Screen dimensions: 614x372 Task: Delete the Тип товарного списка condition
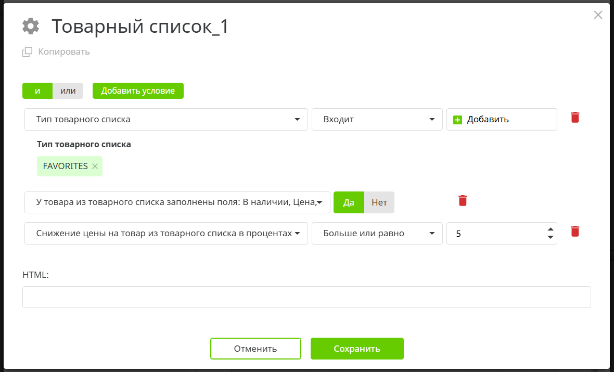coord(575,117)
